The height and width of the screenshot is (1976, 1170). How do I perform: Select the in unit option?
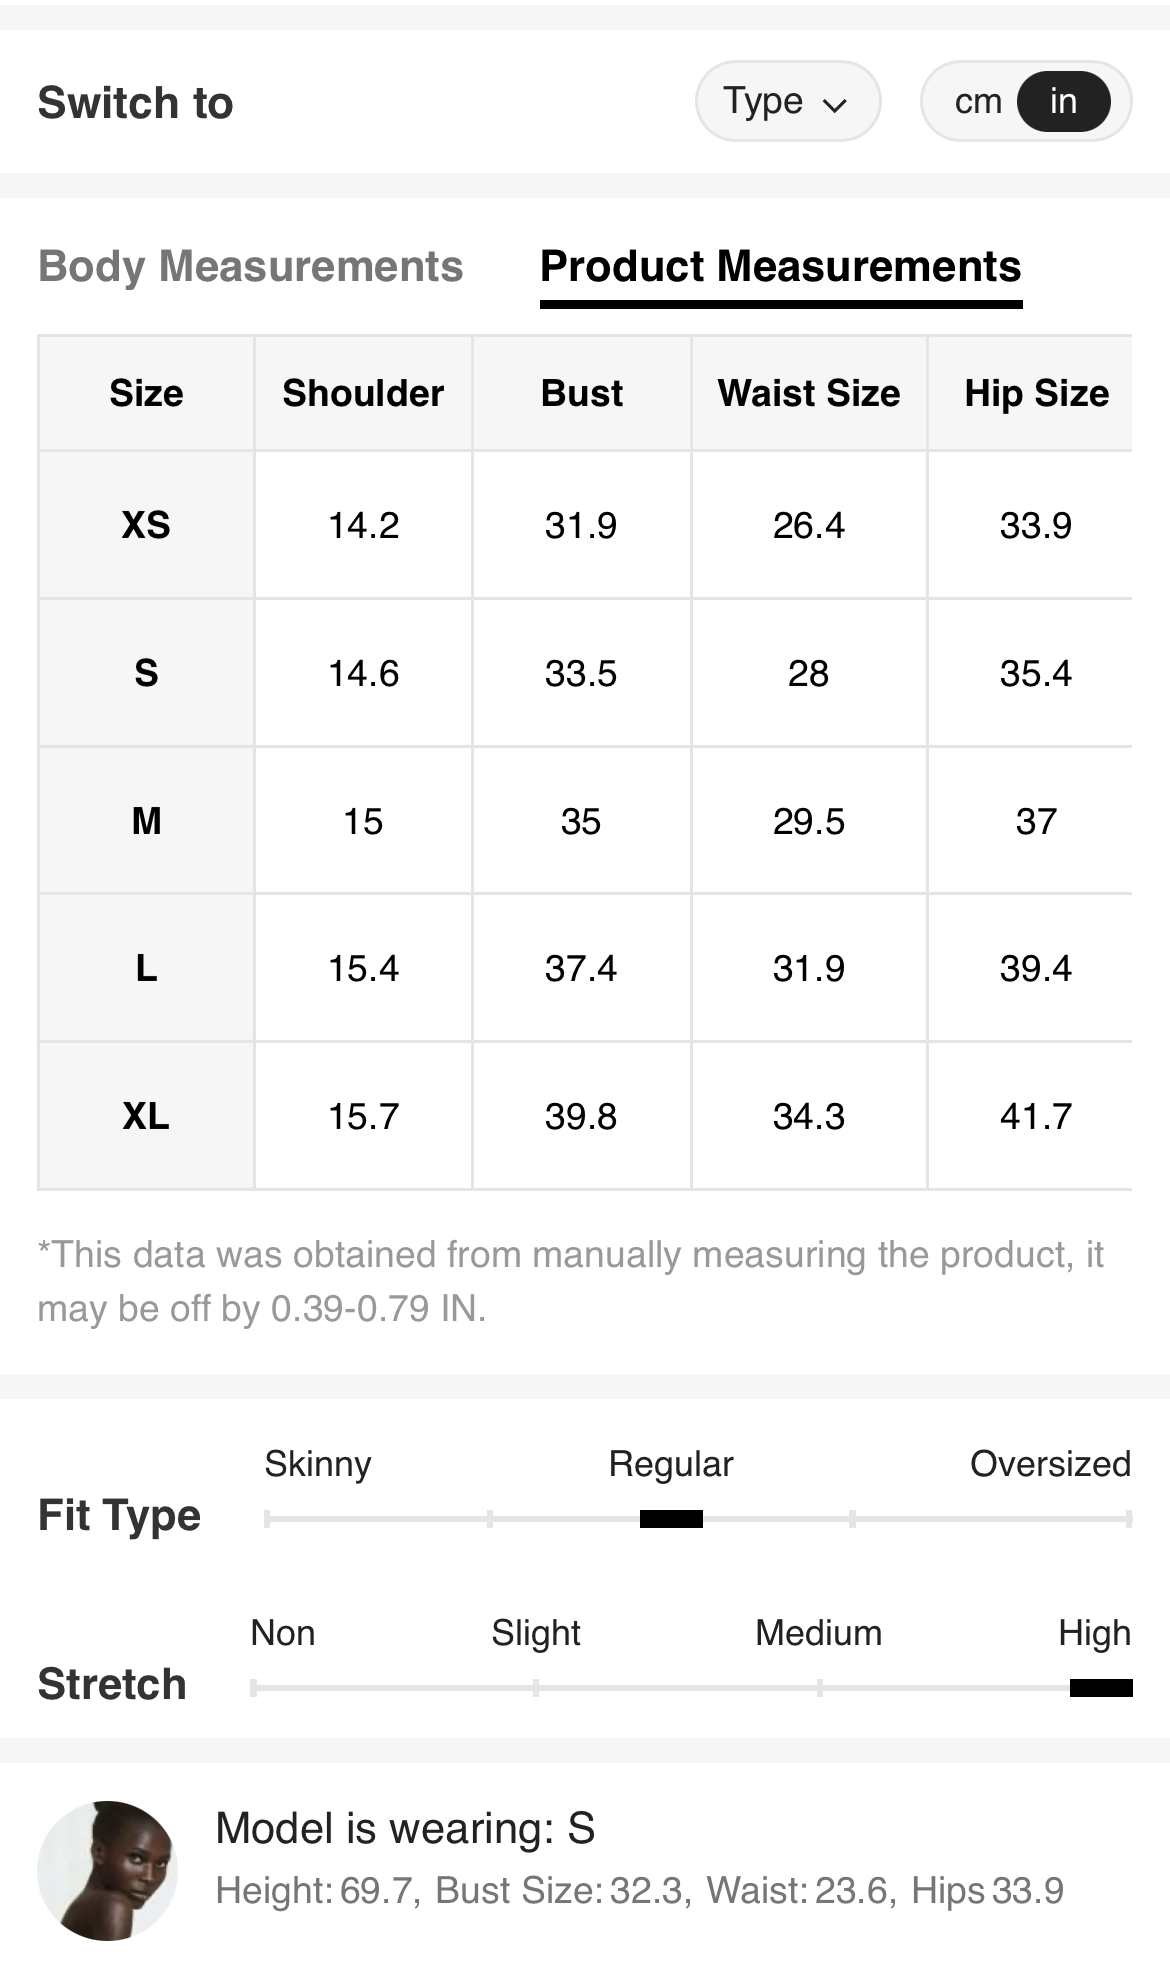coord(1063,101)
